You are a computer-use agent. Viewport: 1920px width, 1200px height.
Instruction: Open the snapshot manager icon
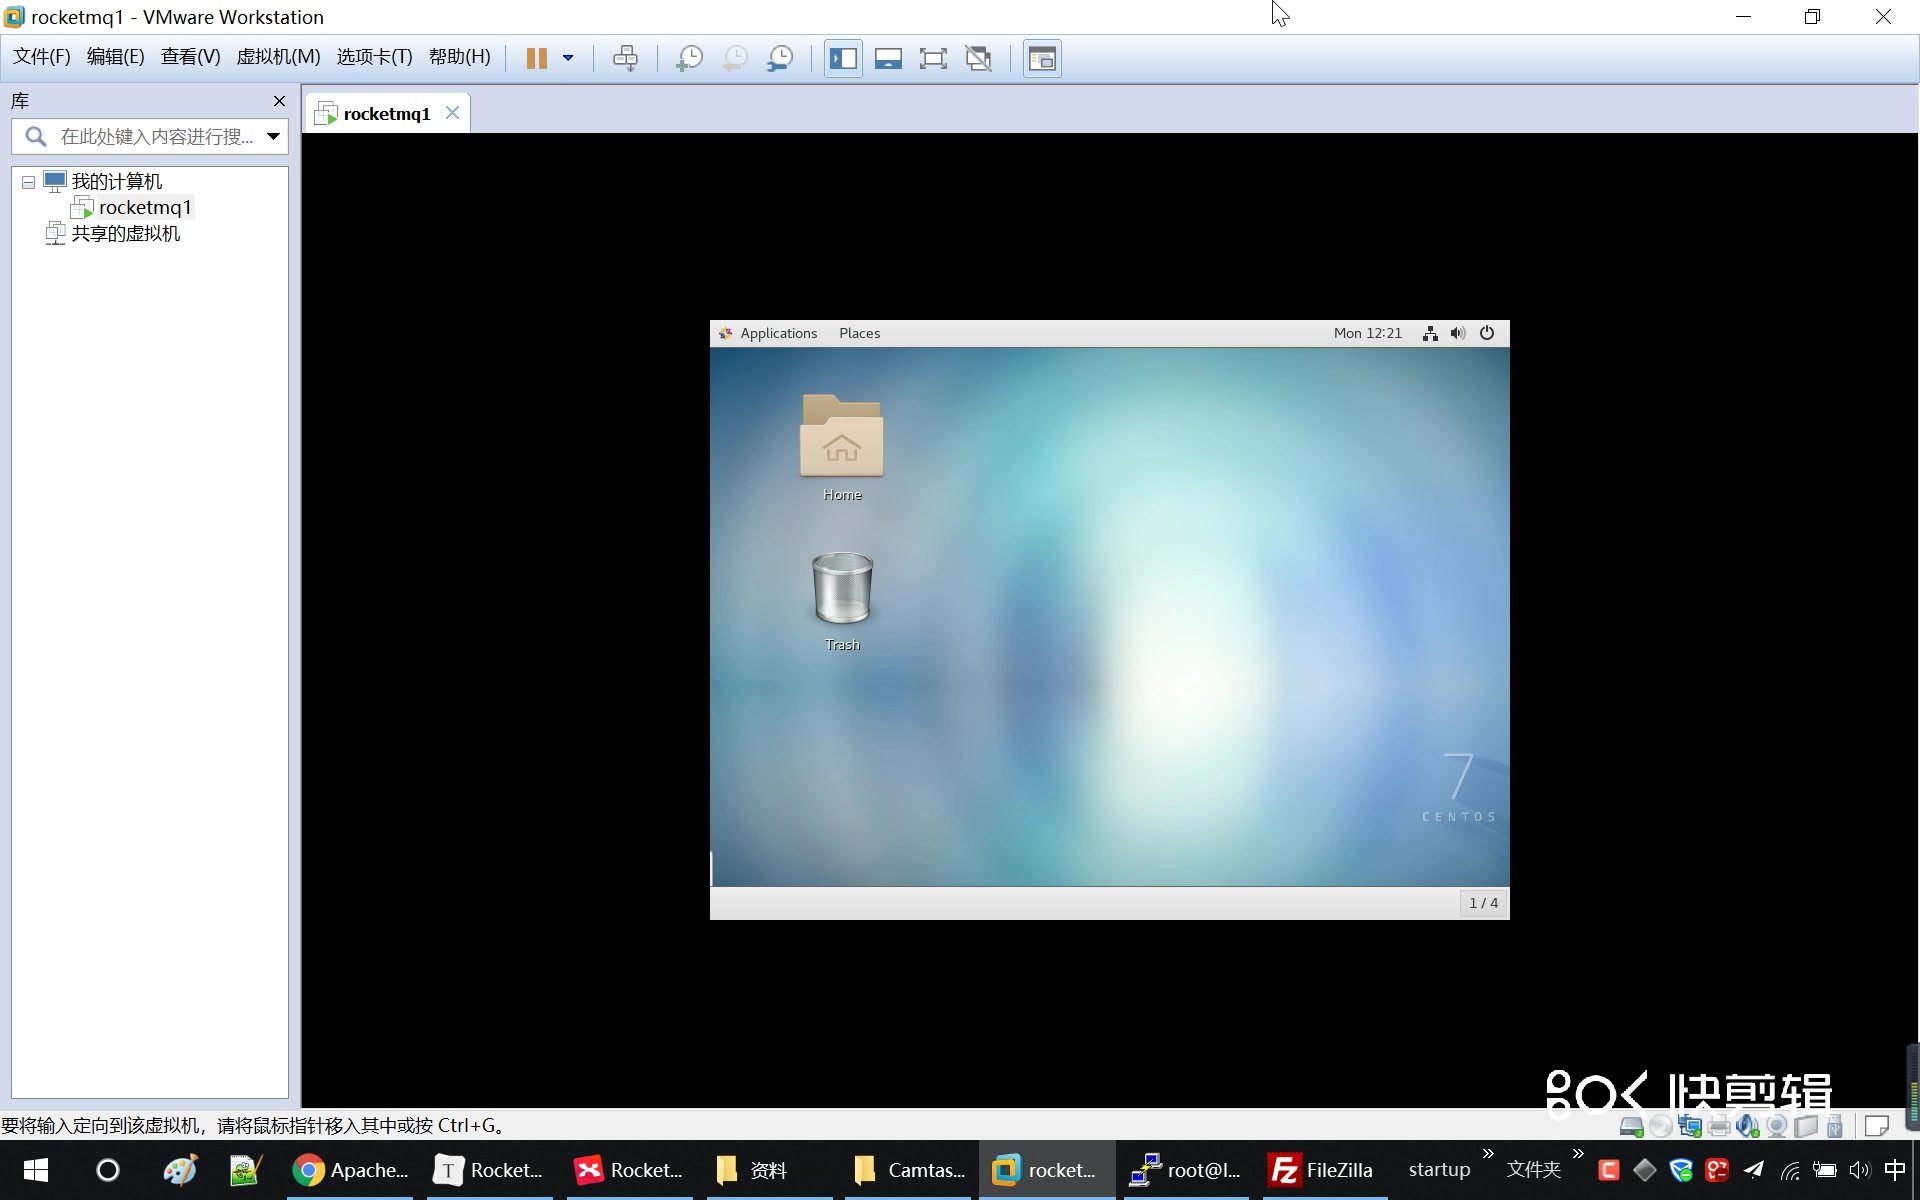click(779, 58)
